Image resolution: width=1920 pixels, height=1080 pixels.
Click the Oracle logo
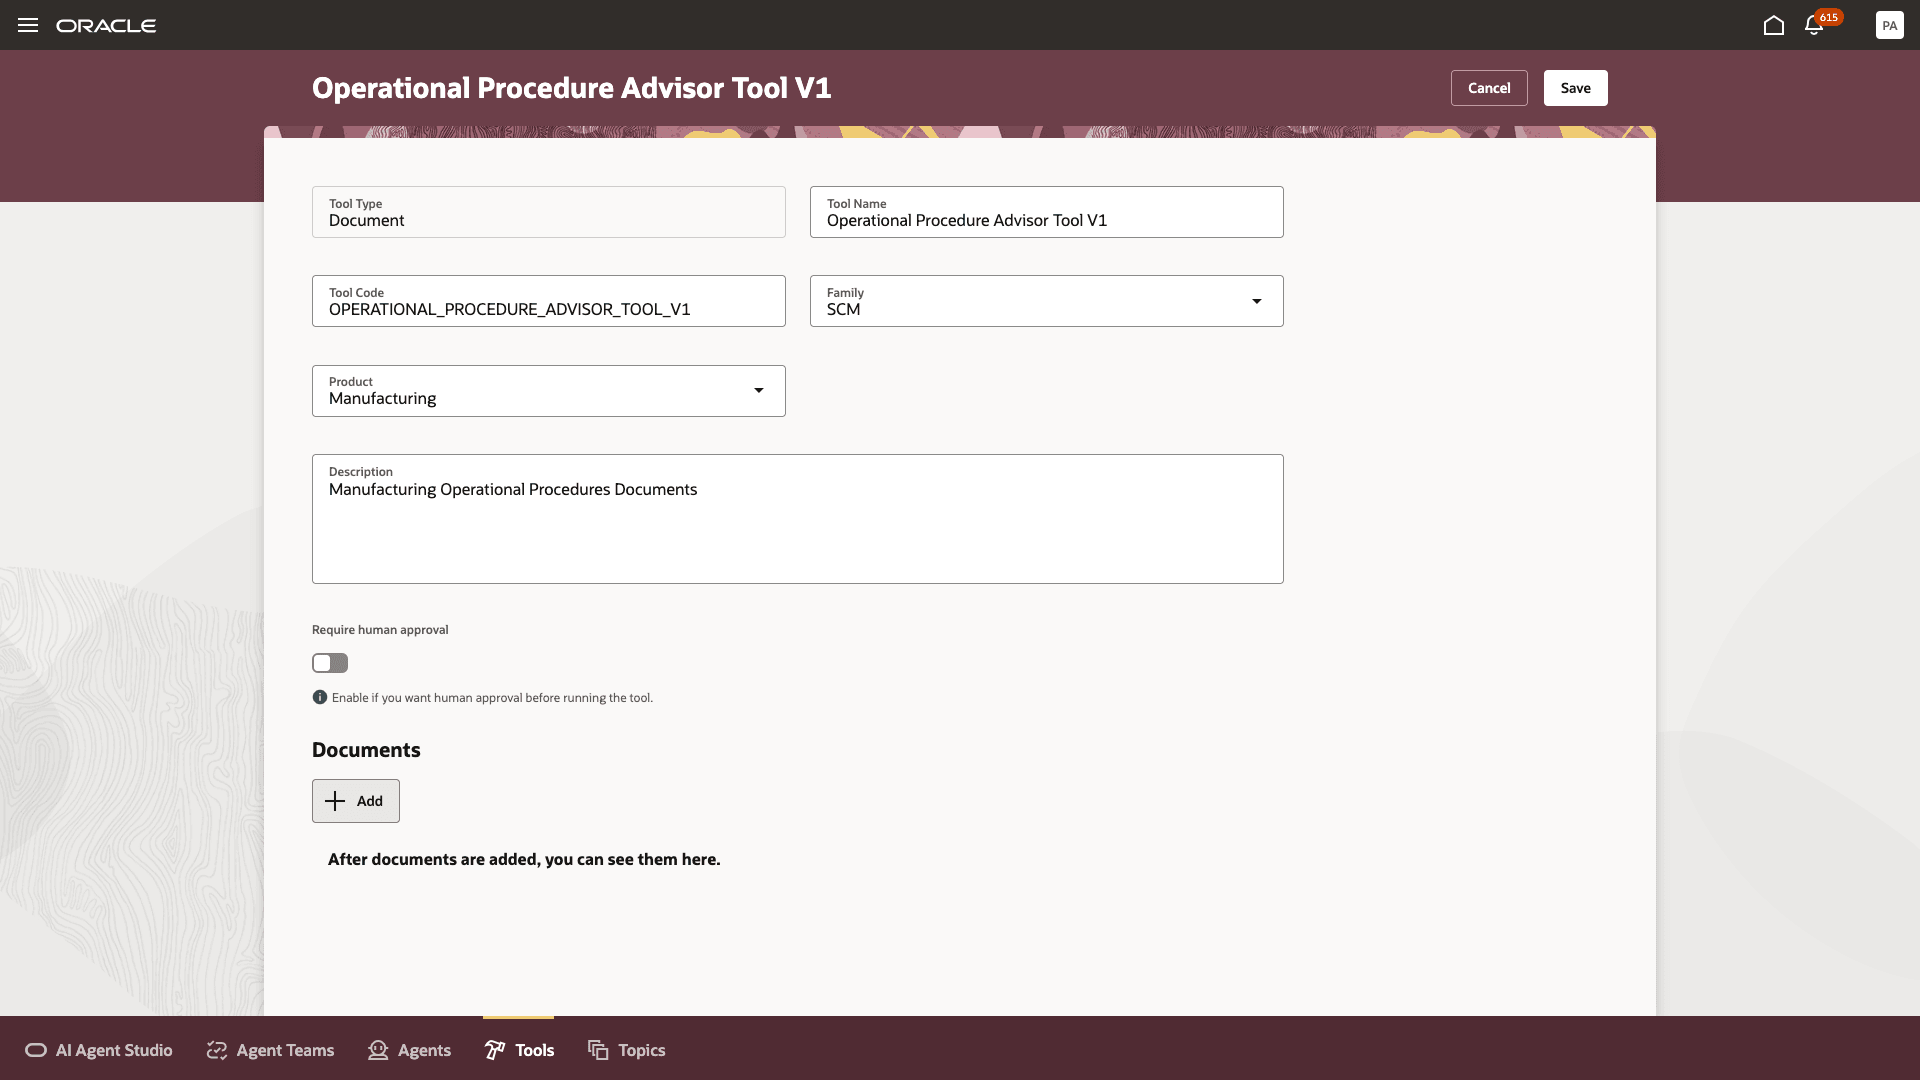point(107,25)
